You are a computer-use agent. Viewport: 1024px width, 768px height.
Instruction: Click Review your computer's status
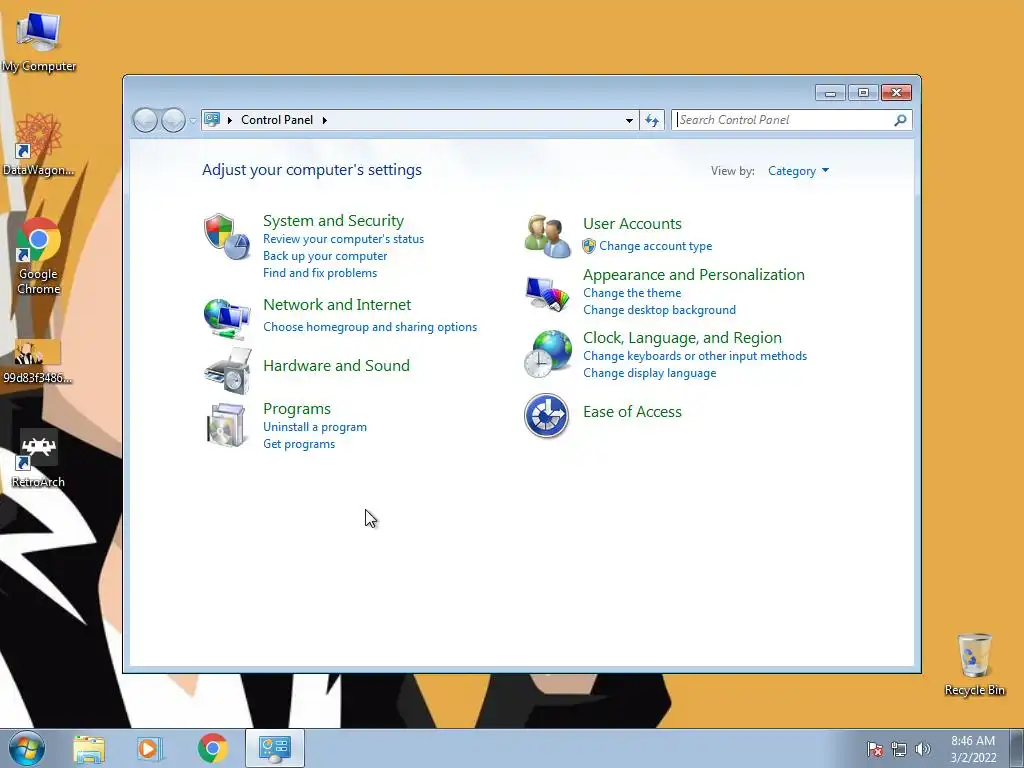[x=344, y=239]
